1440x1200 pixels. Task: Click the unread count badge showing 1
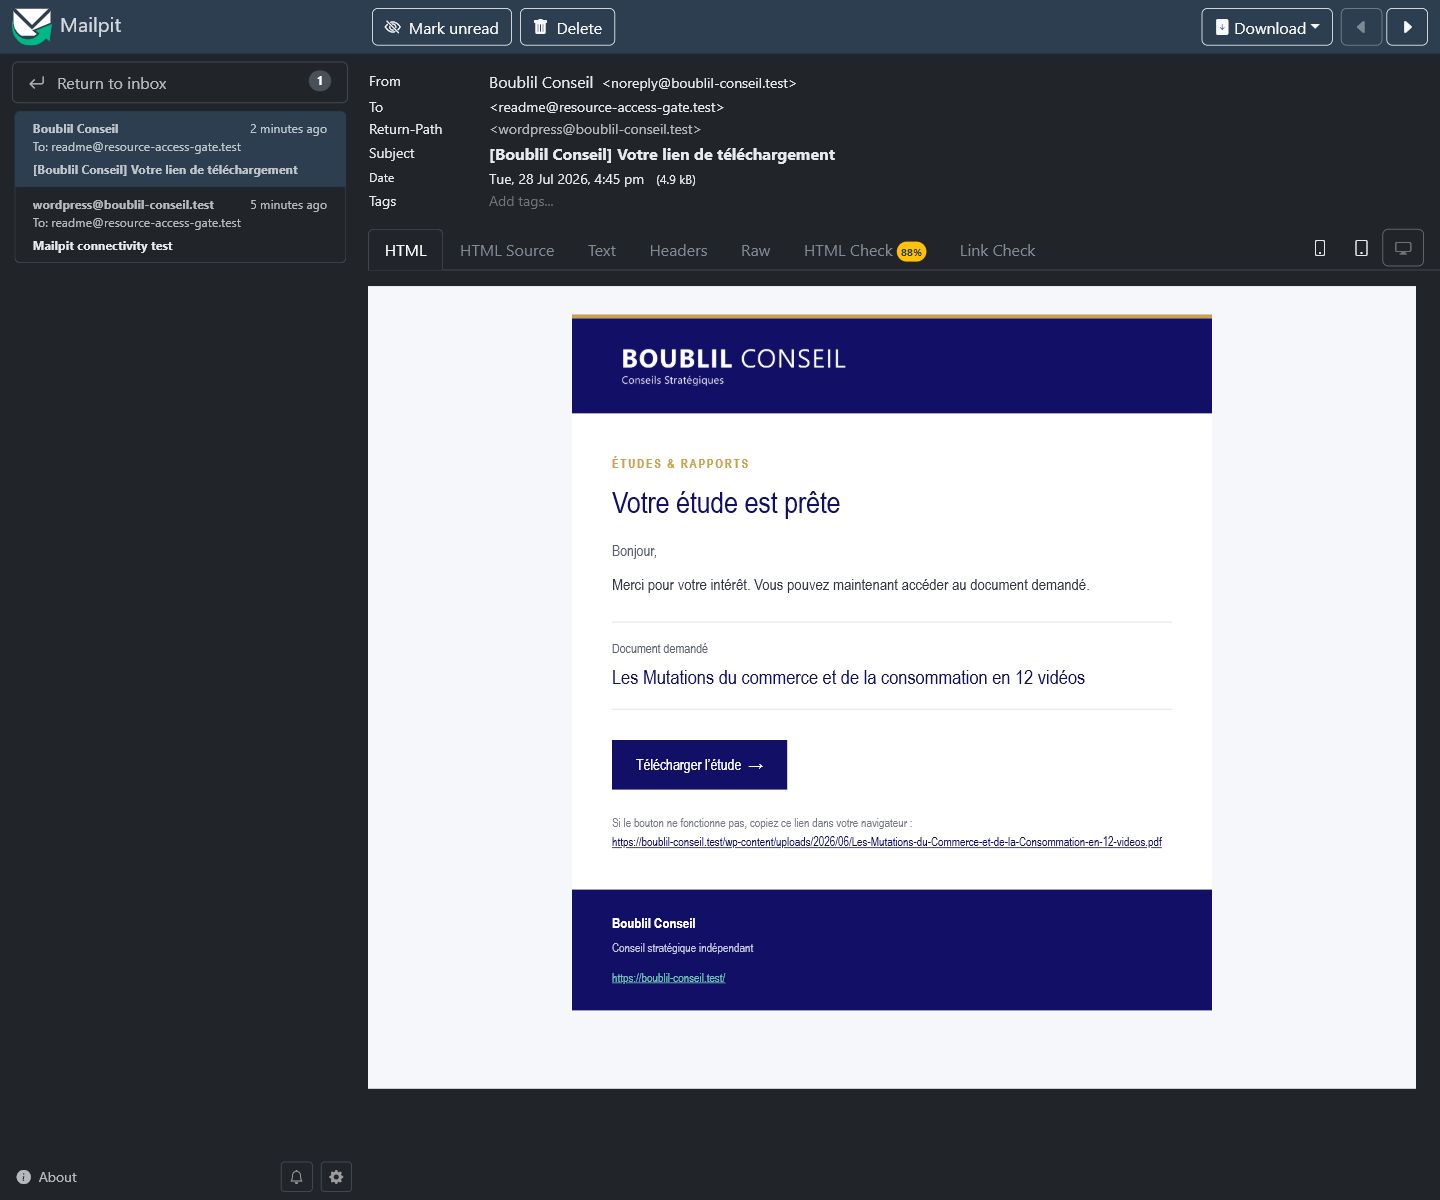pos(320,81)
